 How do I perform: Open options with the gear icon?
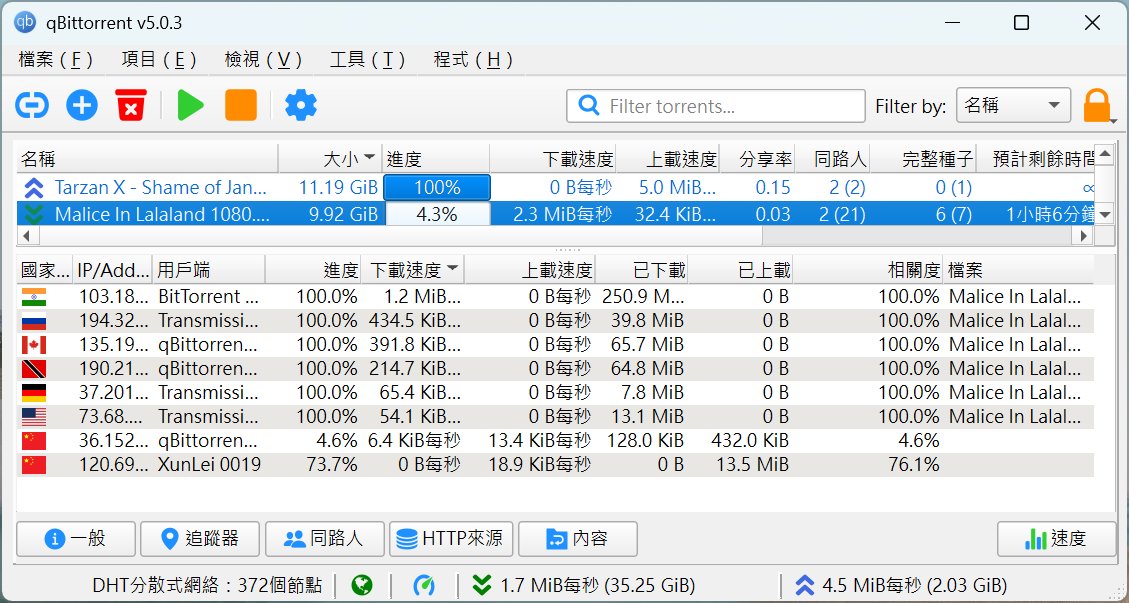pyautogui.click(x=300, y=105)
